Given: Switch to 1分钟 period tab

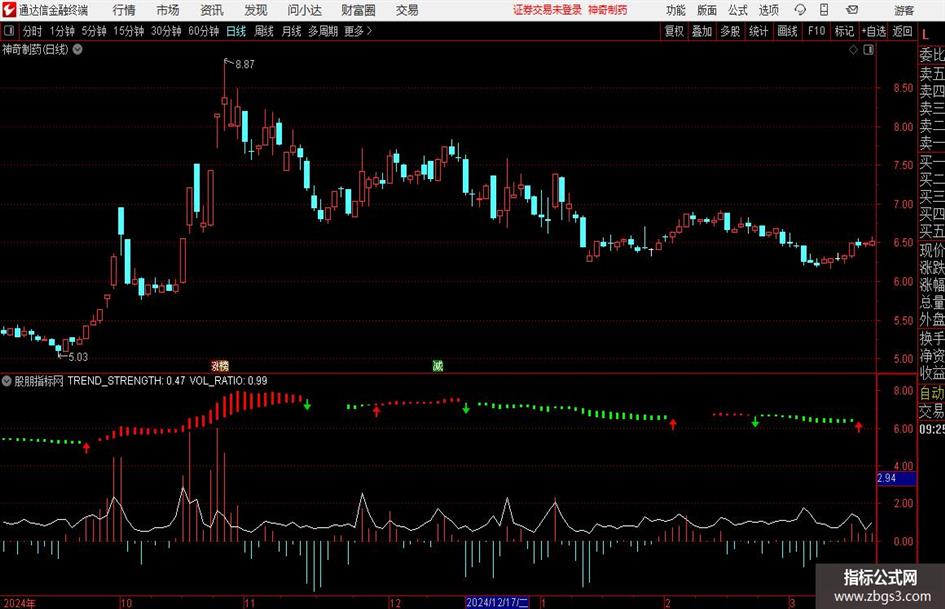Looking at the screenshot, I should click(x=62, y=31).
